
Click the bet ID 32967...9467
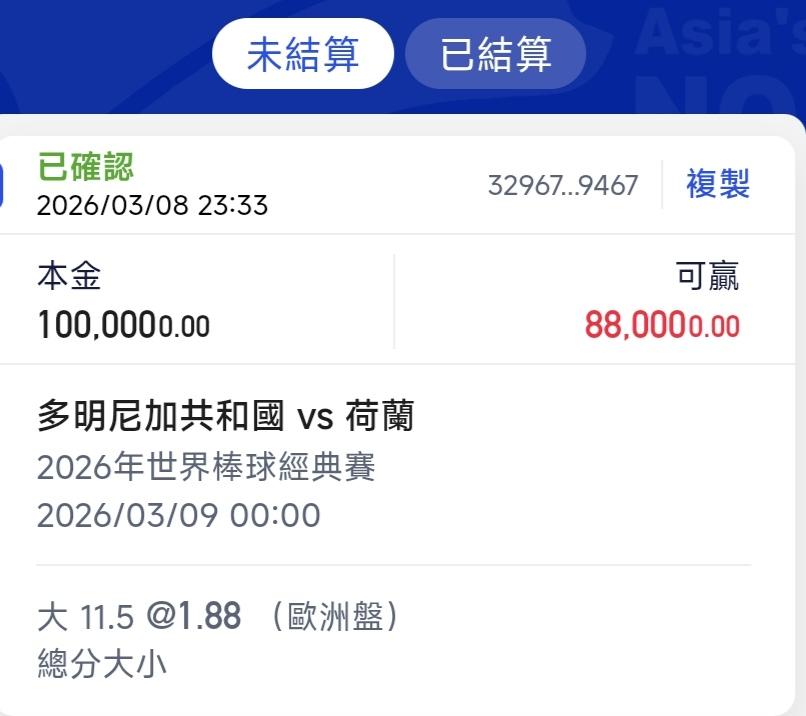point(562,186)
